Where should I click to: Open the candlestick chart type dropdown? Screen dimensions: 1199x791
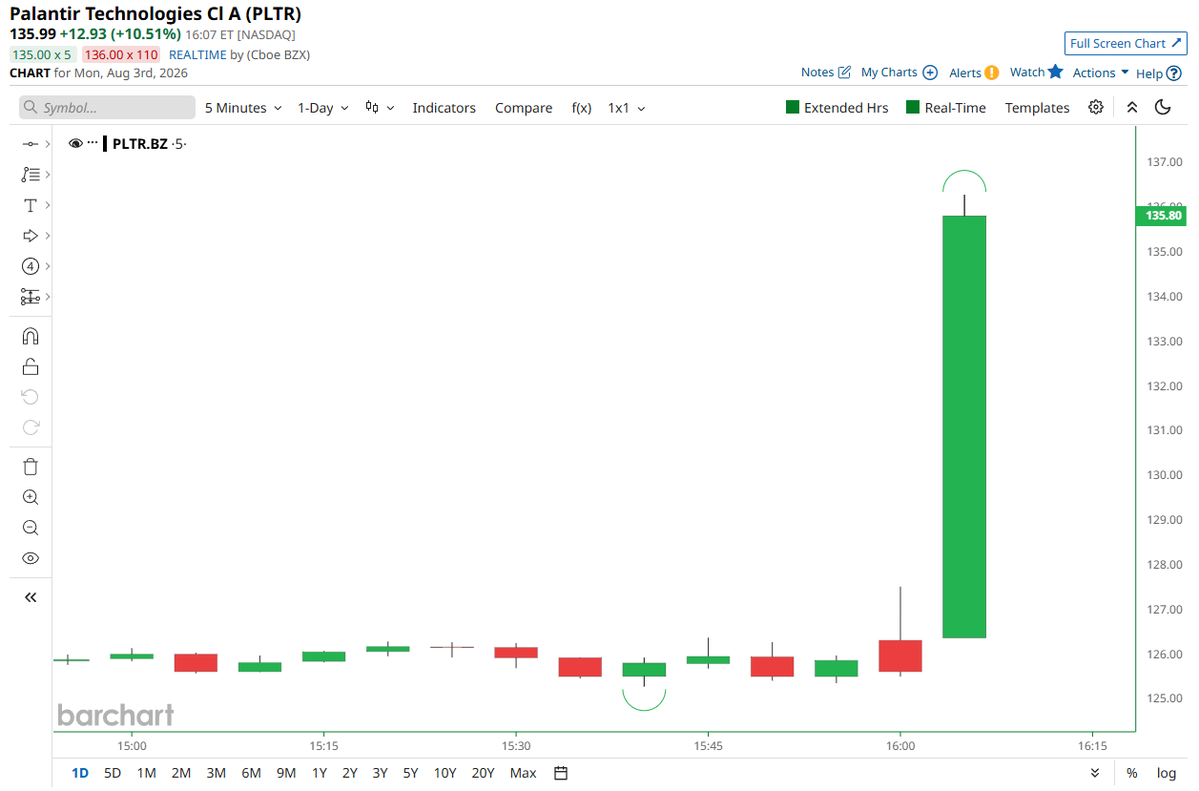(379, 108)
